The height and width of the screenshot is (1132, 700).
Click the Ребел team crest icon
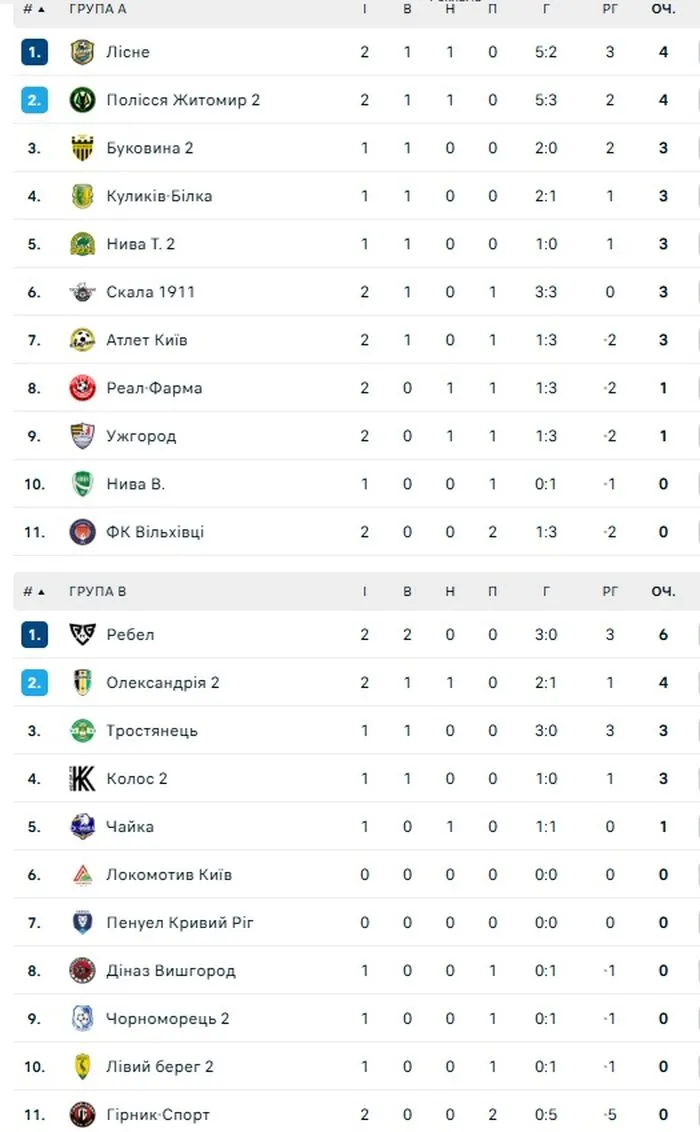[x=82, y=635]
